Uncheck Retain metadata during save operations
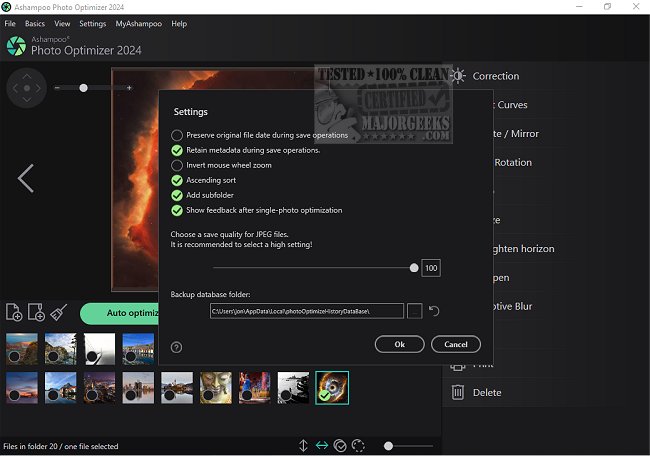This screenshot has height=456, width=650. pos(177,150)
